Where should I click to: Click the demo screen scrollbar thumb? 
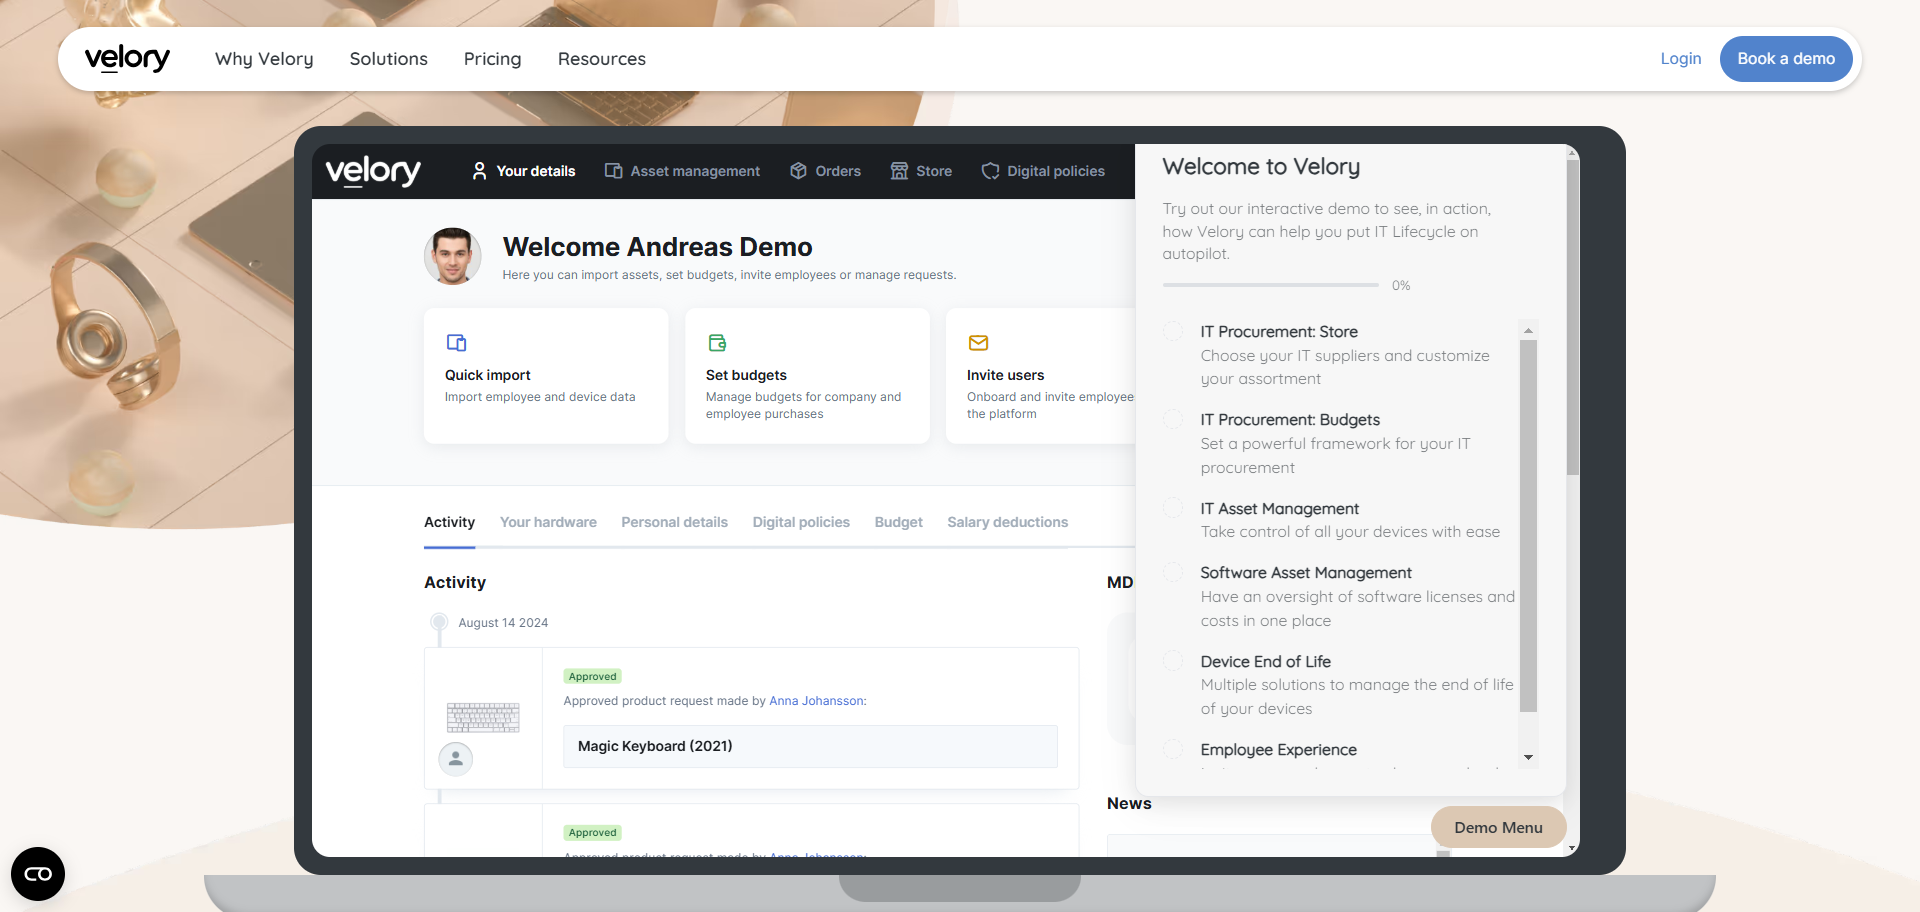pos(1572,316)
